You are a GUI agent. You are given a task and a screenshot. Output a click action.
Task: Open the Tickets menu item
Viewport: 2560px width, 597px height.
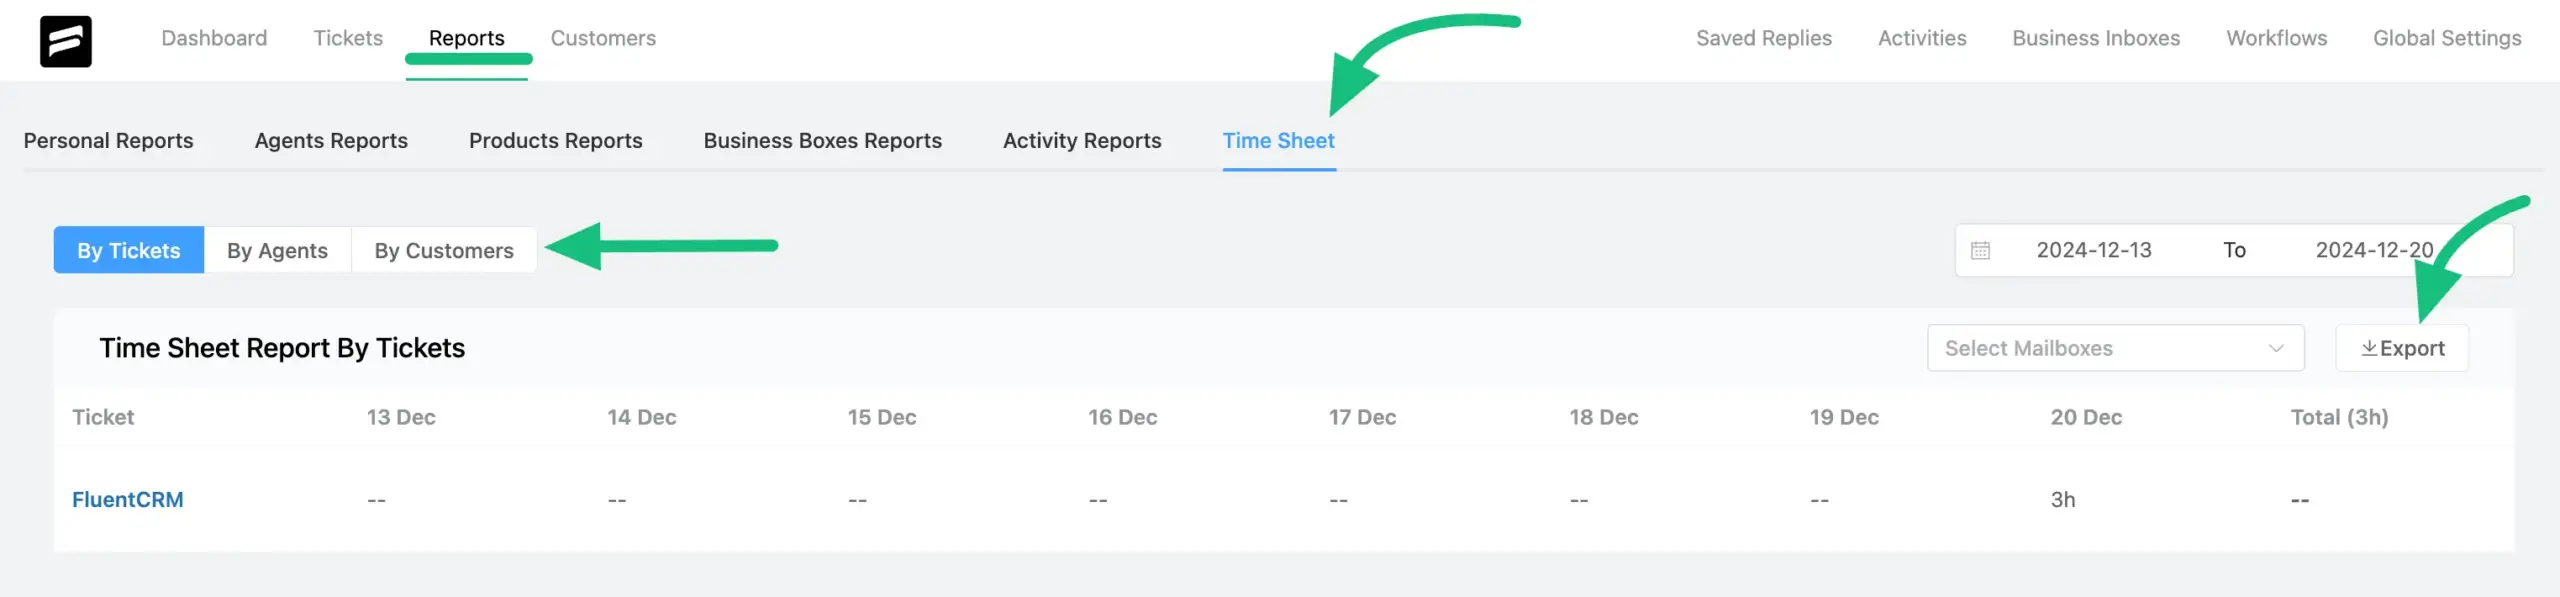pyautogui.click(x=348, y=38)
